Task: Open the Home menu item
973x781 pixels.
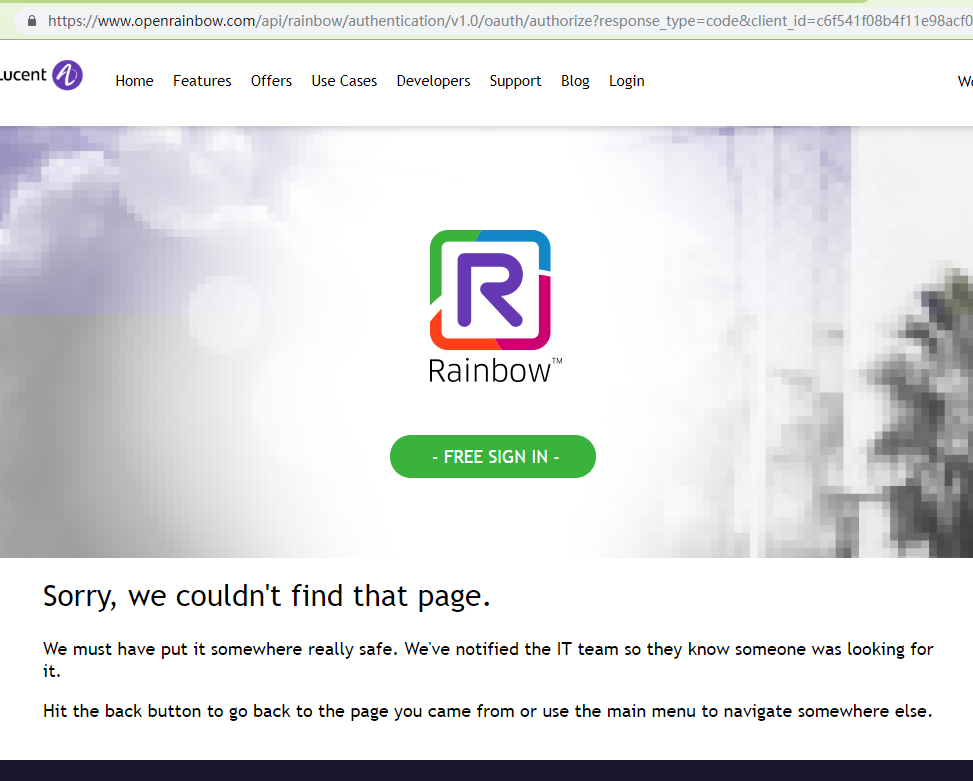Action: click(x=134, y=81)
